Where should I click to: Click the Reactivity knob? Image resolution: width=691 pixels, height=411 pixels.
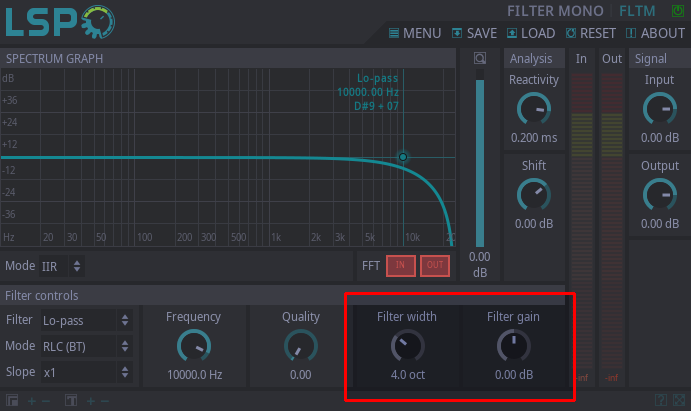pyautogui.click(x=534, y=108)
